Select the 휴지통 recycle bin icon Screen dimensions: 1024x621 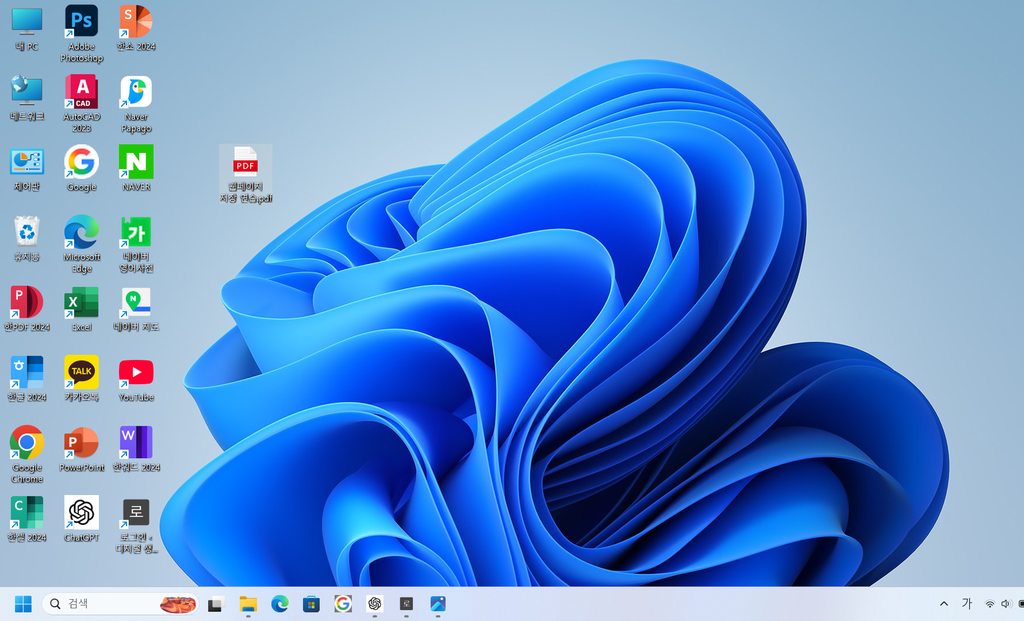[27, 239]
